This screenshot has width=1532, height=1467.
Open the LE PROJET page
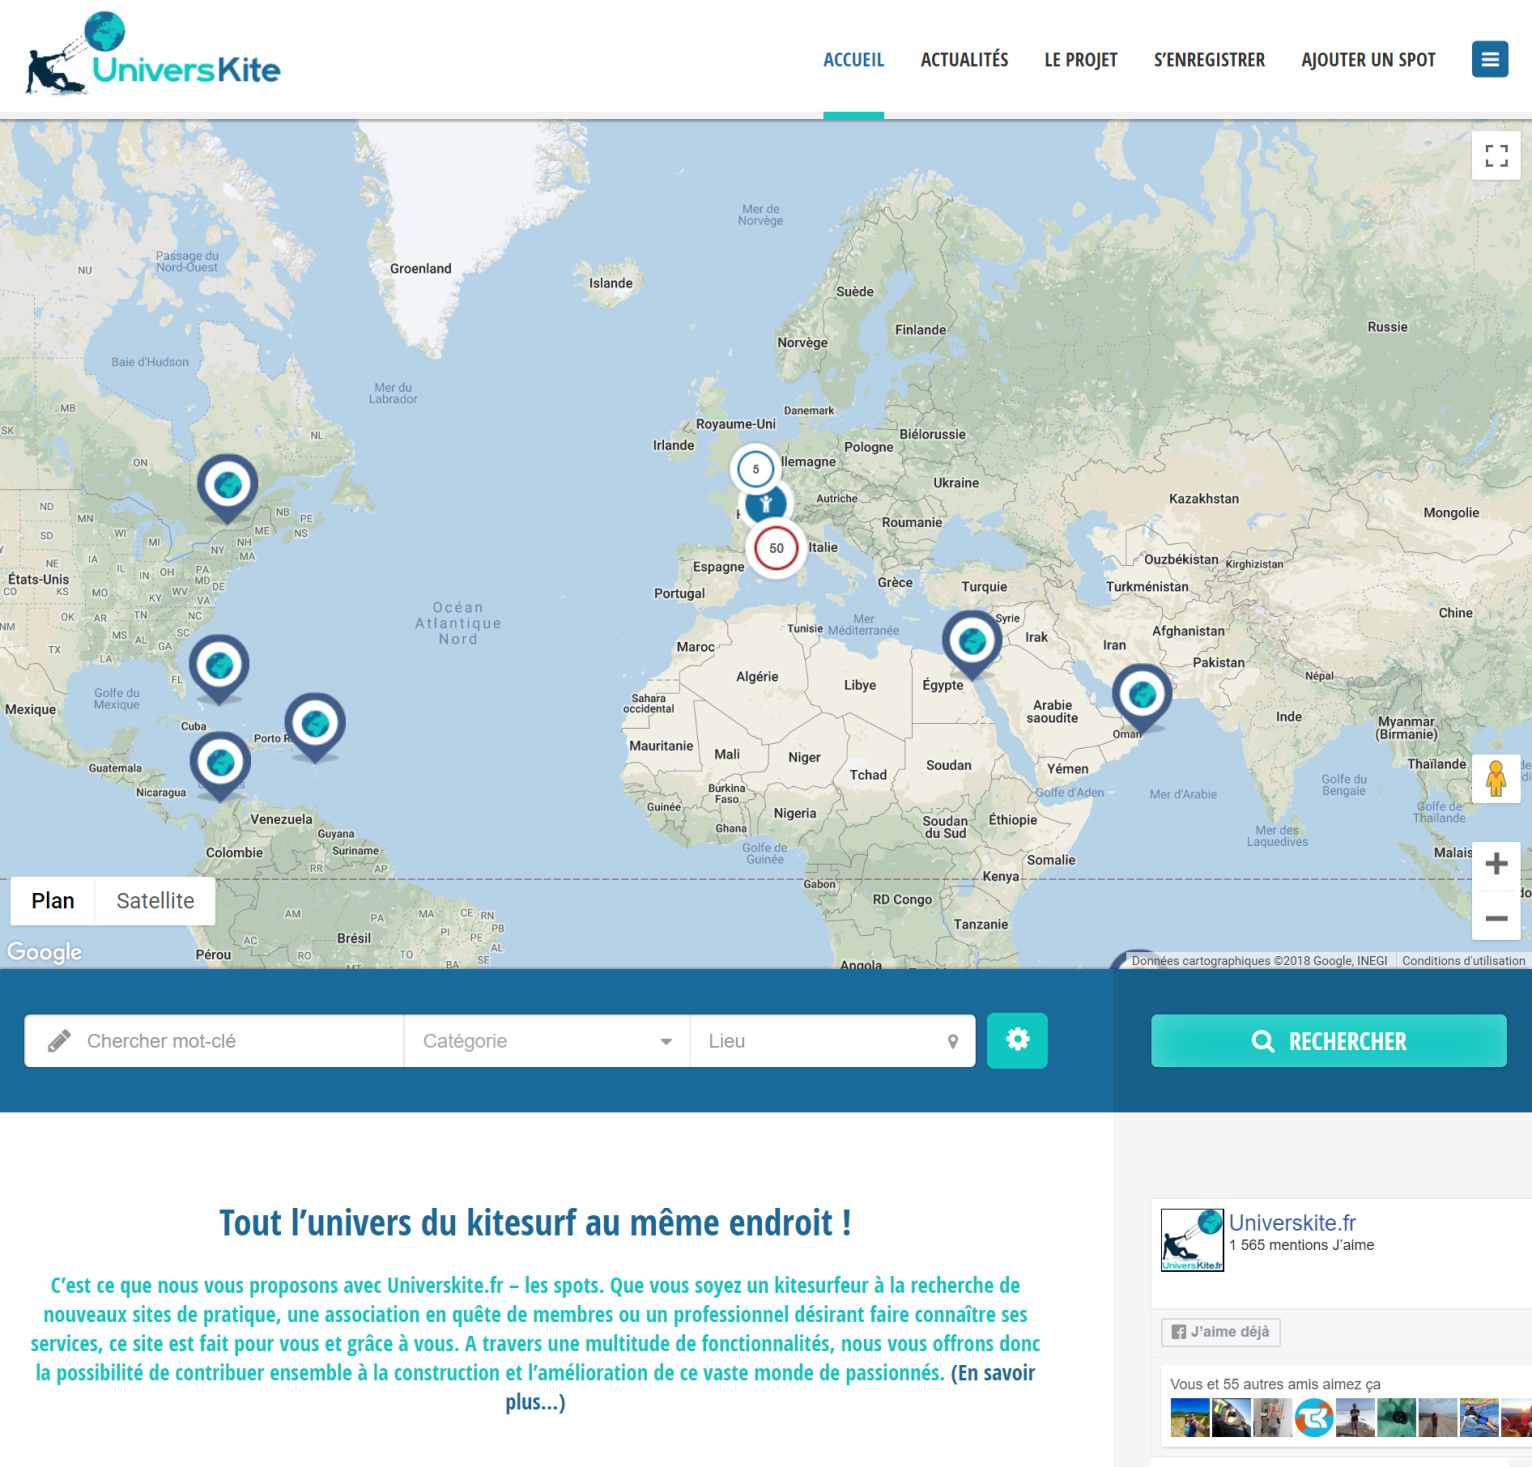(1081, 60)
